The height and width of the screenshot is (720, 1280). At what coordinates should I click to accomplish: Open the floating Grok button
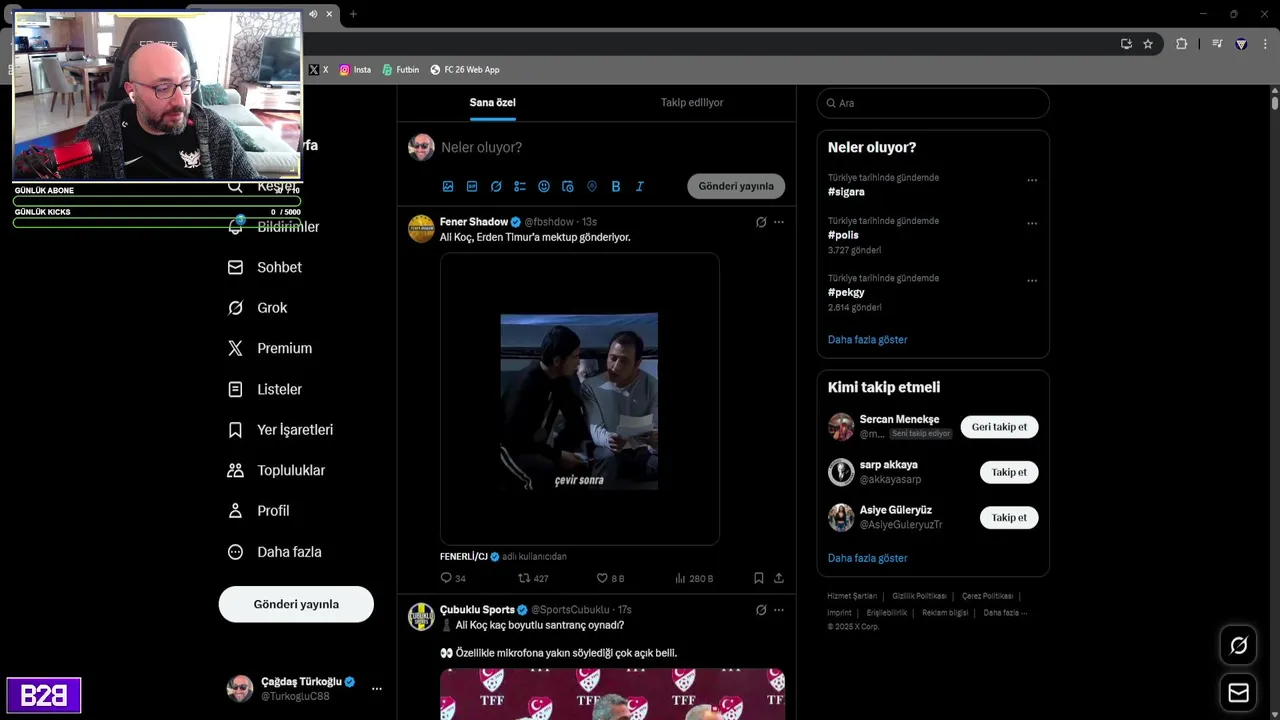point(1238,646)
